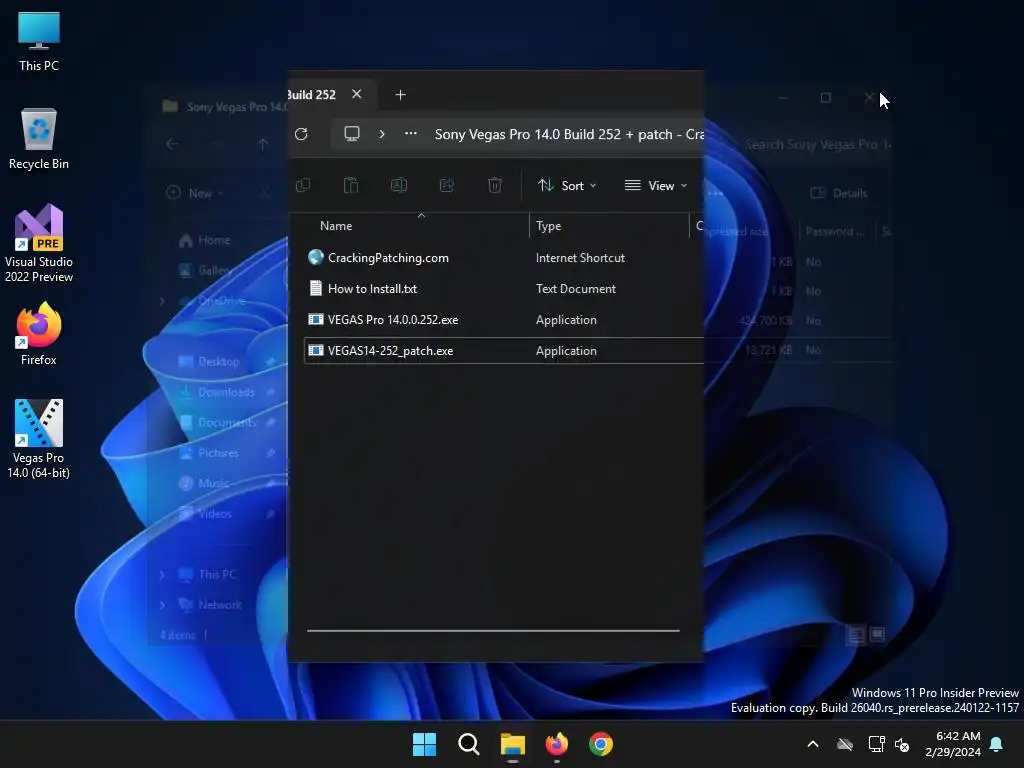
Task: Click Downloads in background window sidebar
Action: click(x=226, y=392)
